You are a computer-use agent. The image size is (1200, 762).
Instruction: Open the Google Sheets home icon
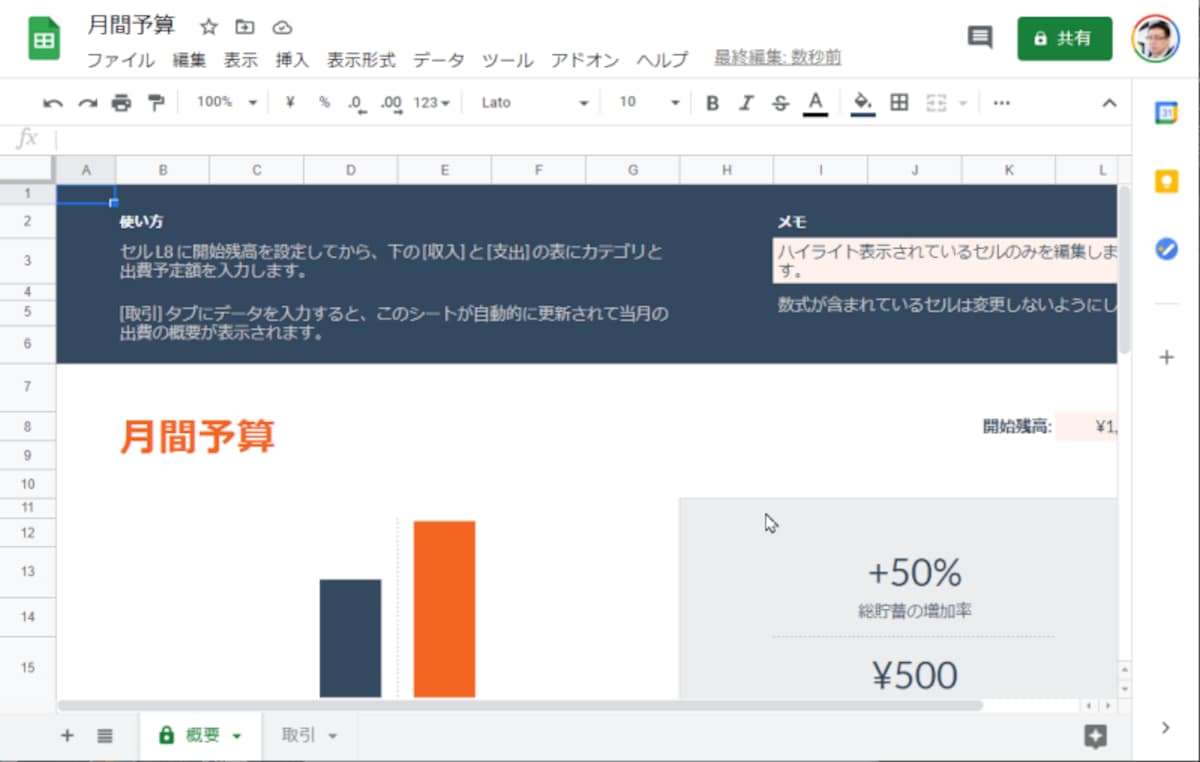[44, 39]
